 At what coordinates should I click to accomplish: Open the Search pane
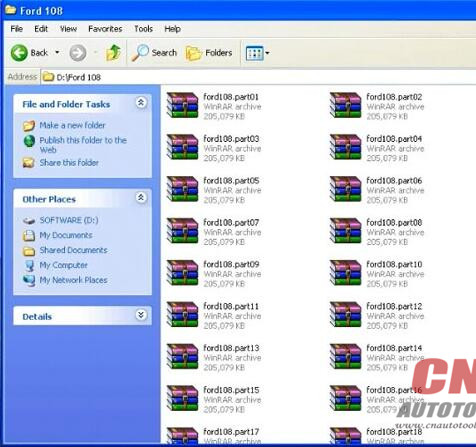click(154, 53)
